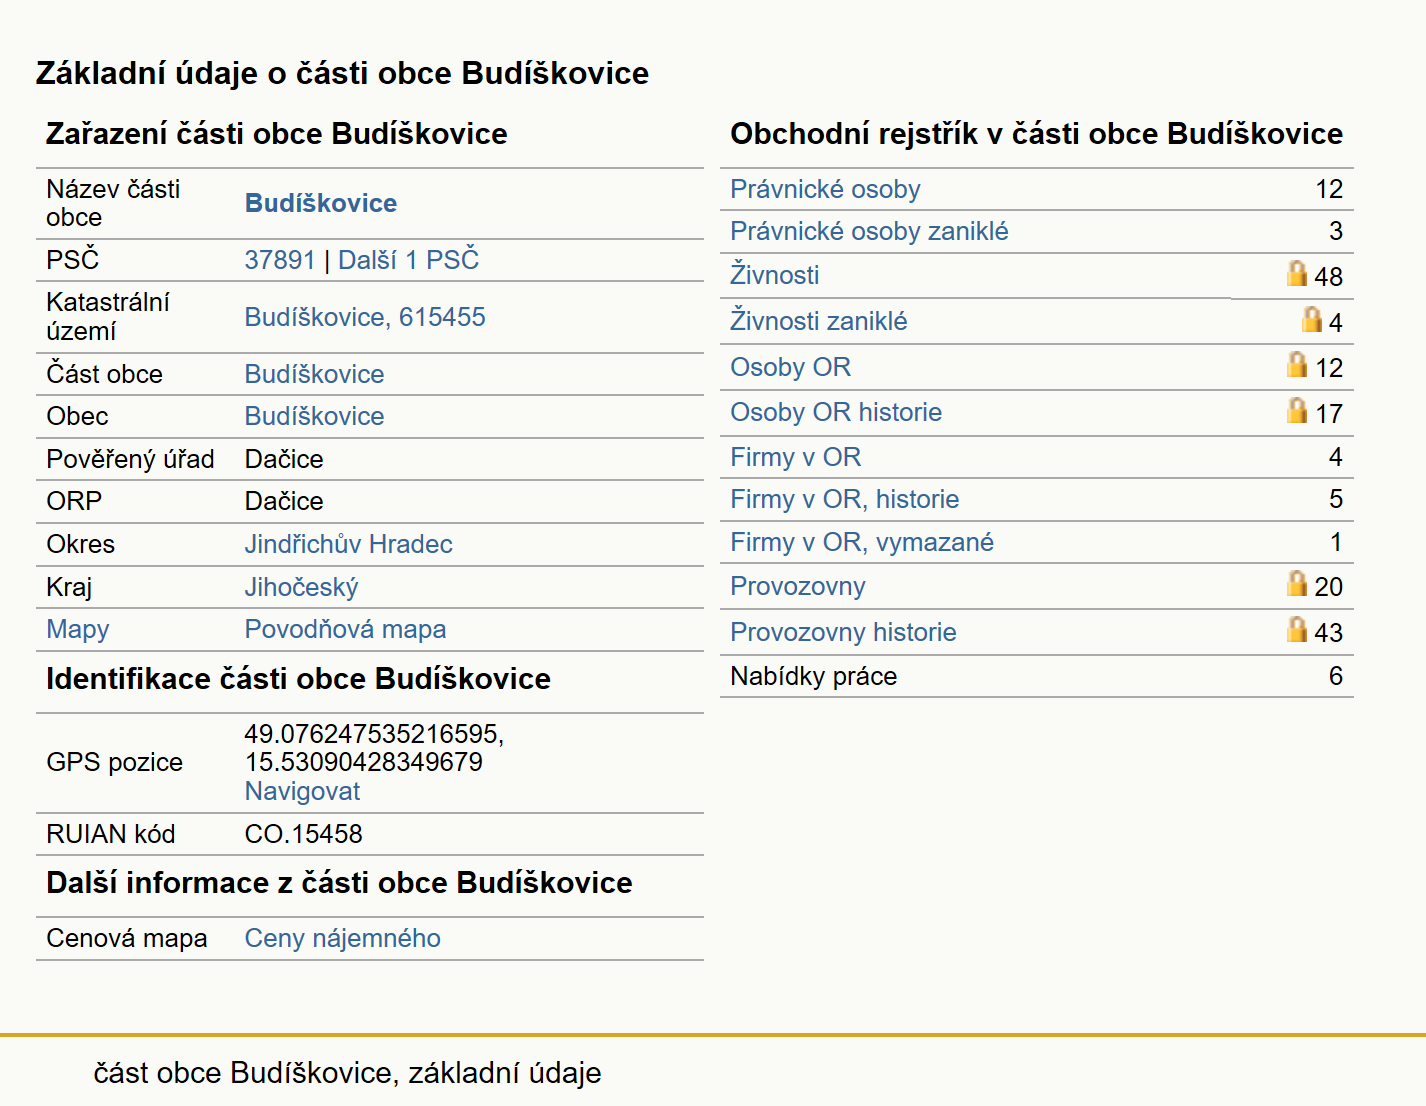Click the lock icon next to Osoby OR
Viewport: 1426px width, 1106px height.
[1297, 364]
